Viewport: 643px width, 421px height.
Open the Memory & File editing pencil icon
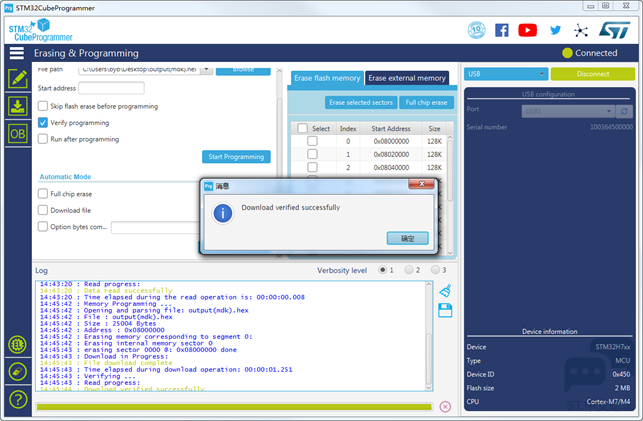coord(18,79)
